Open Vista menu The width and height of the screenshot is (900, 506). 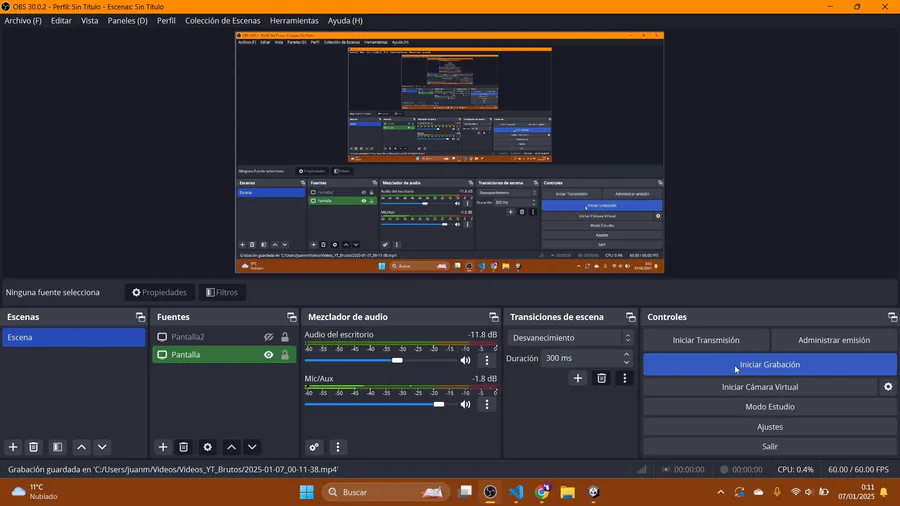coord(90,21)
